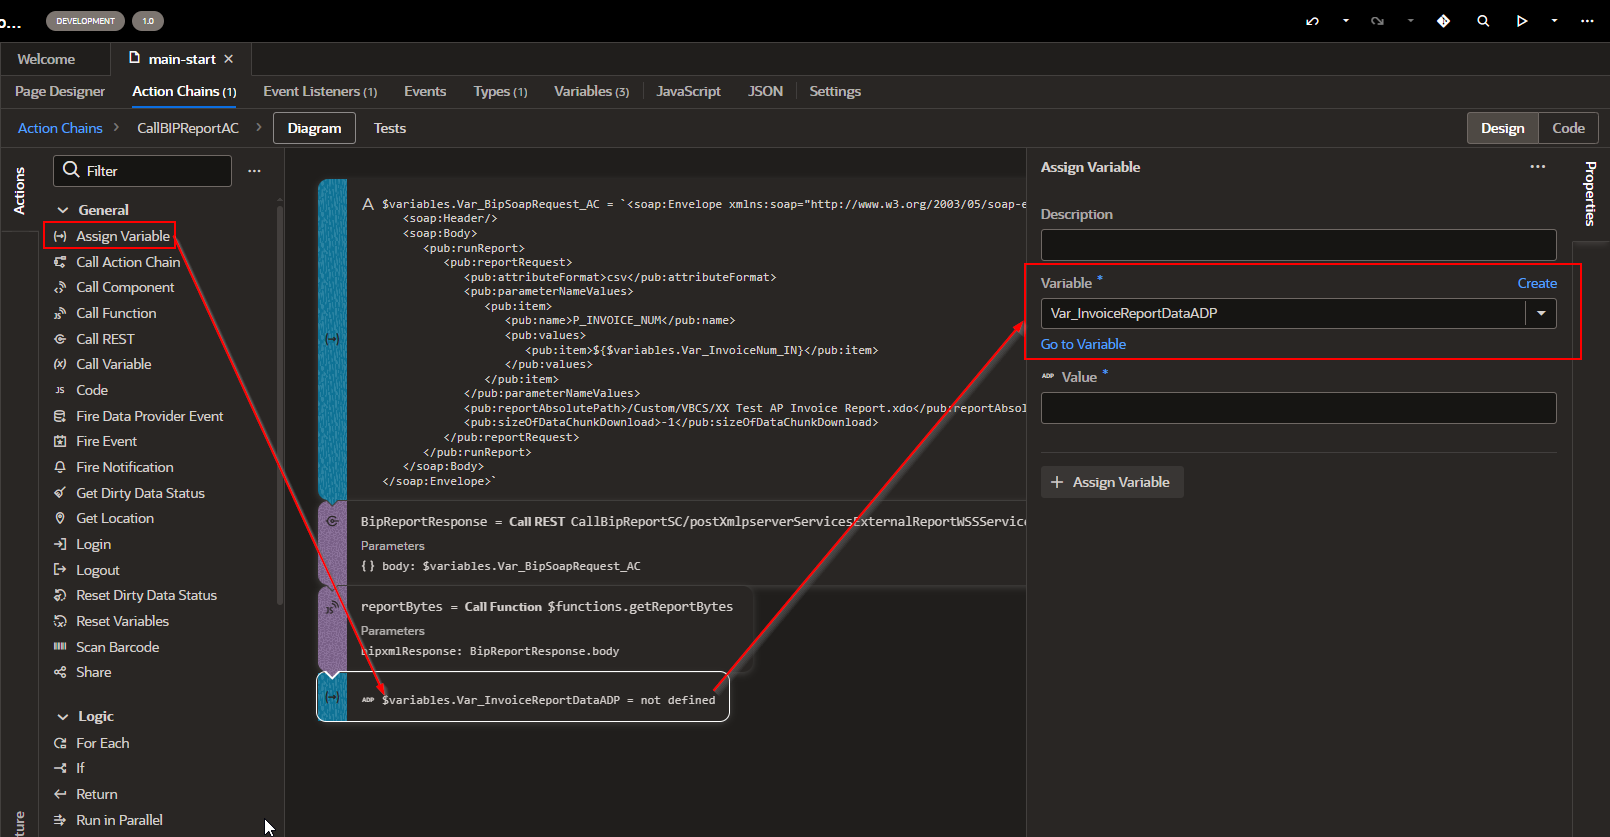
Task: Select the Call Function action icon
Action: pos(60,313)
